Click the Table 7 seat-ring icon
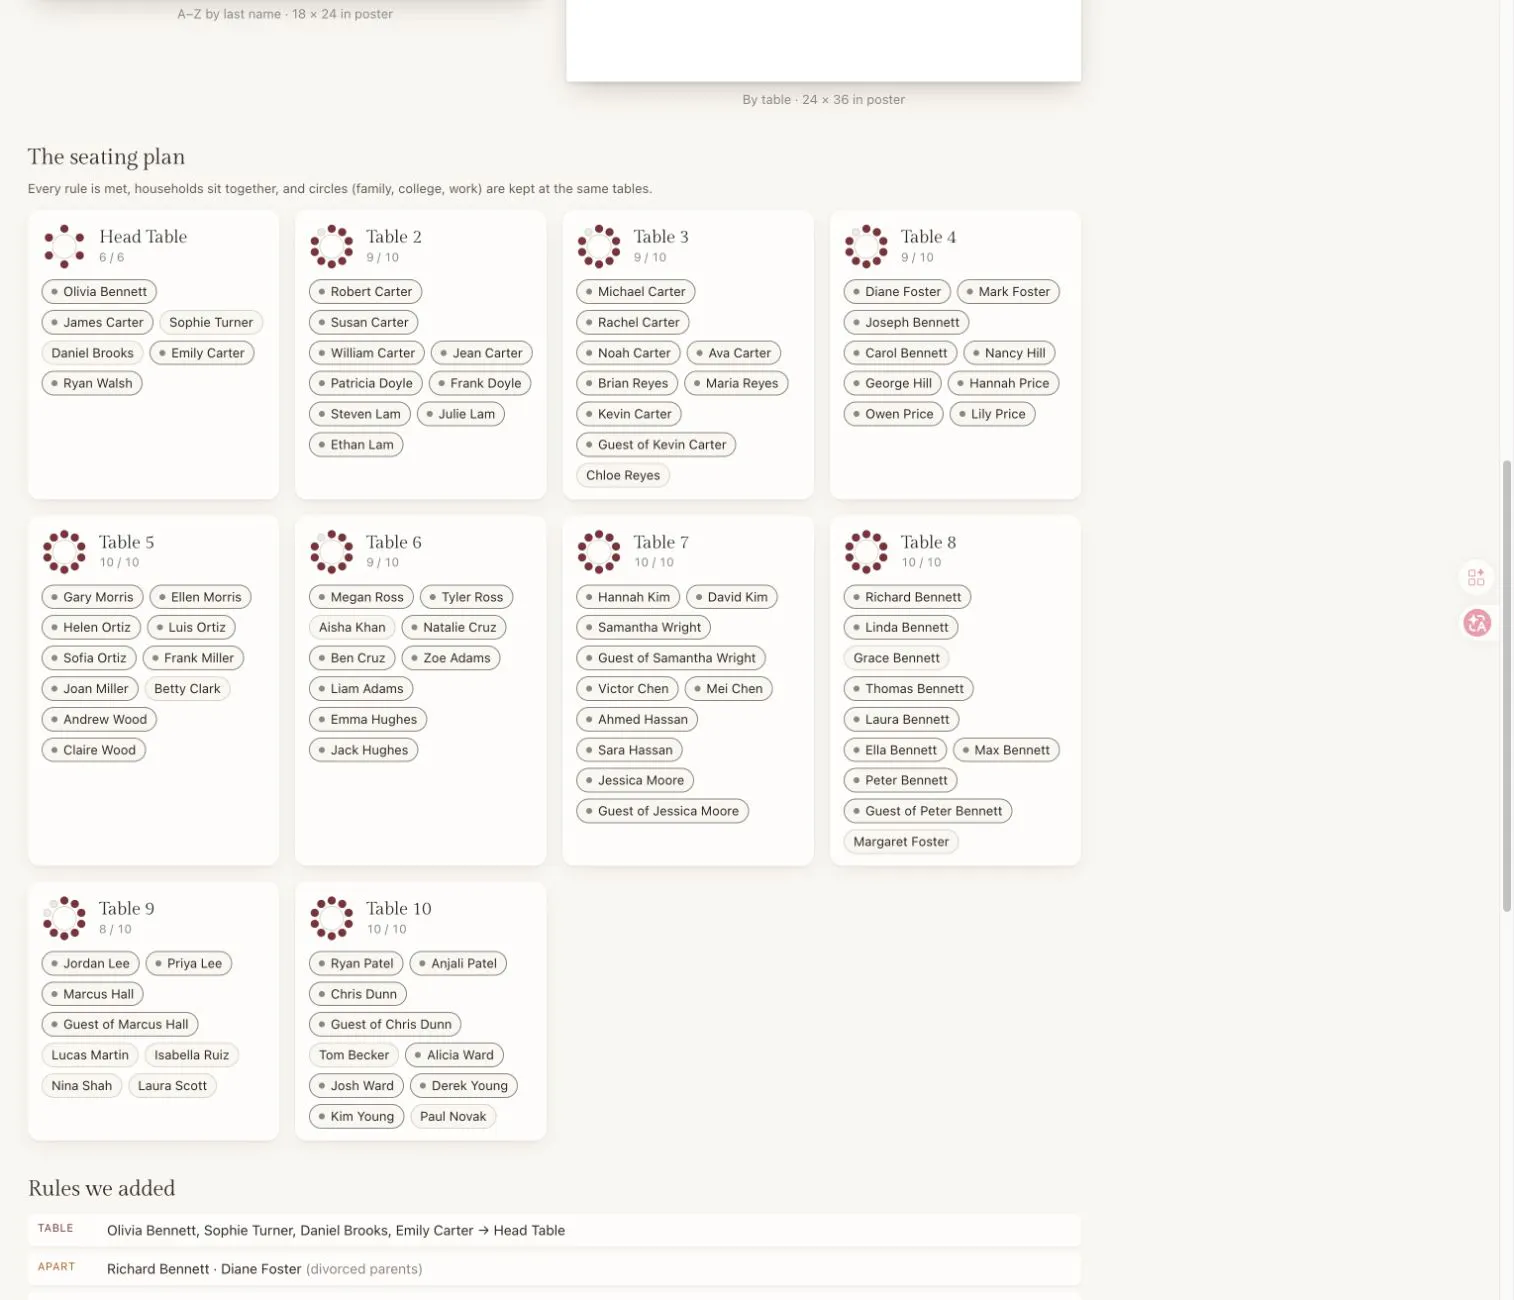1514x1300 pixels. point(599,551)
